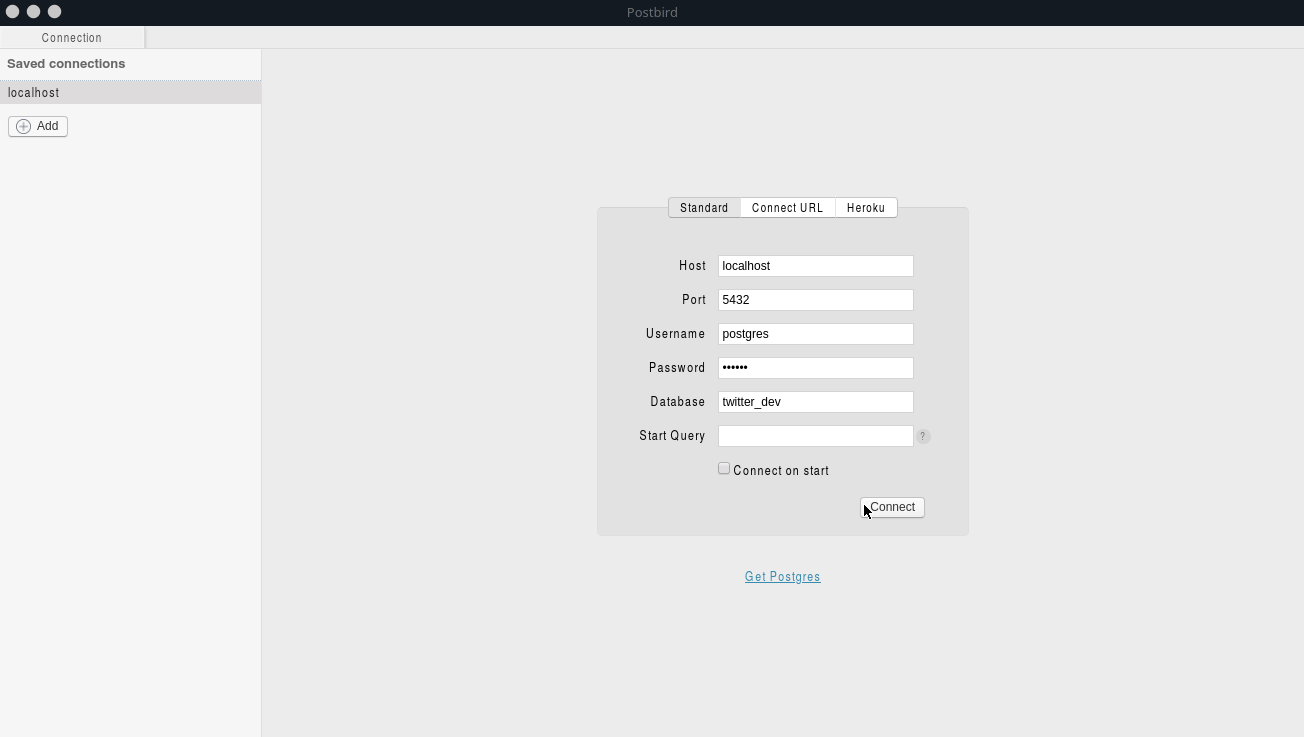
Task: Click the Username field showing postgres
Action: [815, 333]
